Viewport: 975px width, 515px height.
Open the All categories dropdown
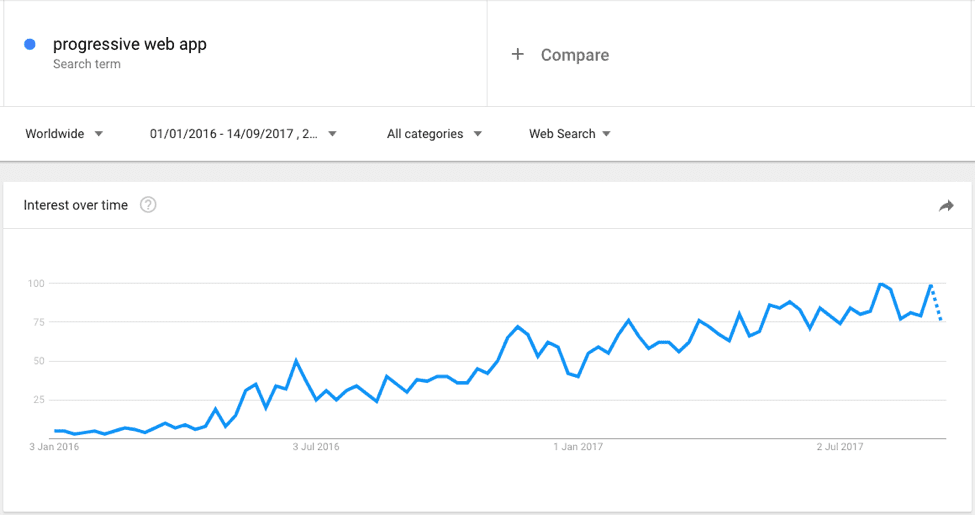[434, 134]
